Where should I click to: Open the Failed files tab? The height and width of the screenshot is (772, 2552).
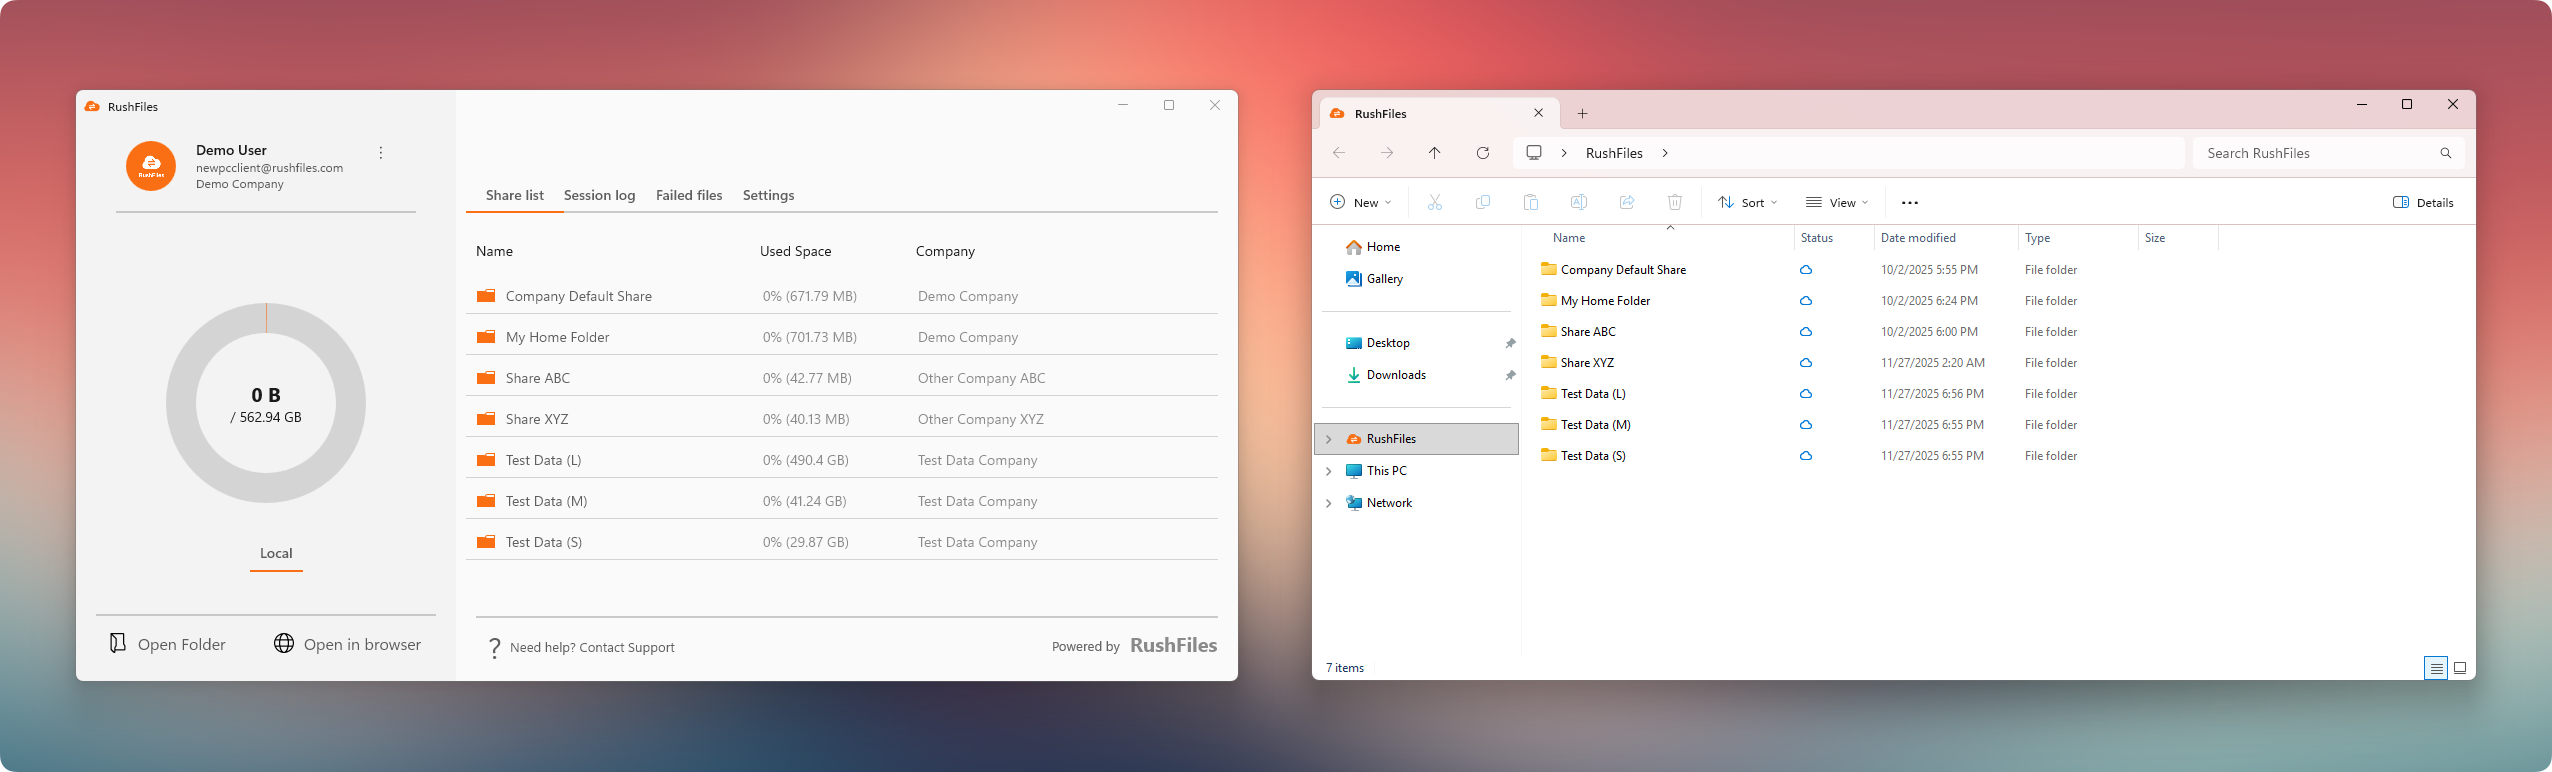[x=689, y=195]
